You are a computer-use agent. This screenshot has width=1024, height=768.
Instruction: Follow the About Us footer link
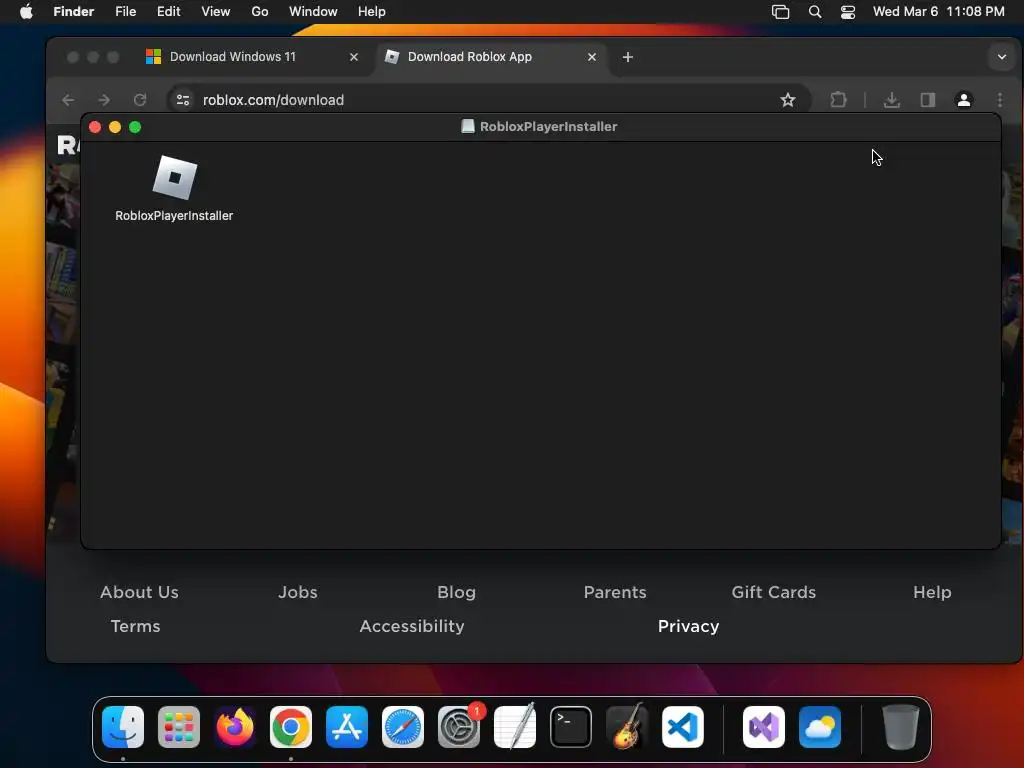coord(139,592)
